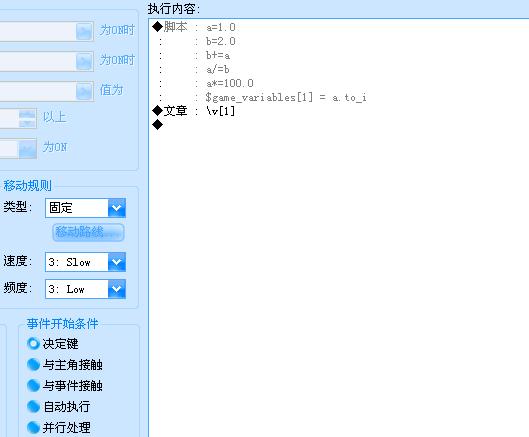The height and width of the screenshot is (437, 529).
Task: Click the first 为ON时 switch selector arrow
Action: pos(84,32)
